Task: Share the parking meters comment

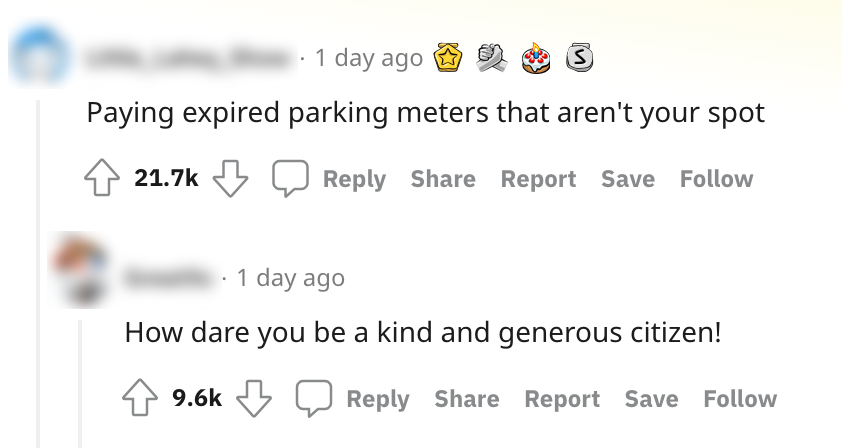Action: click(443, 179)
